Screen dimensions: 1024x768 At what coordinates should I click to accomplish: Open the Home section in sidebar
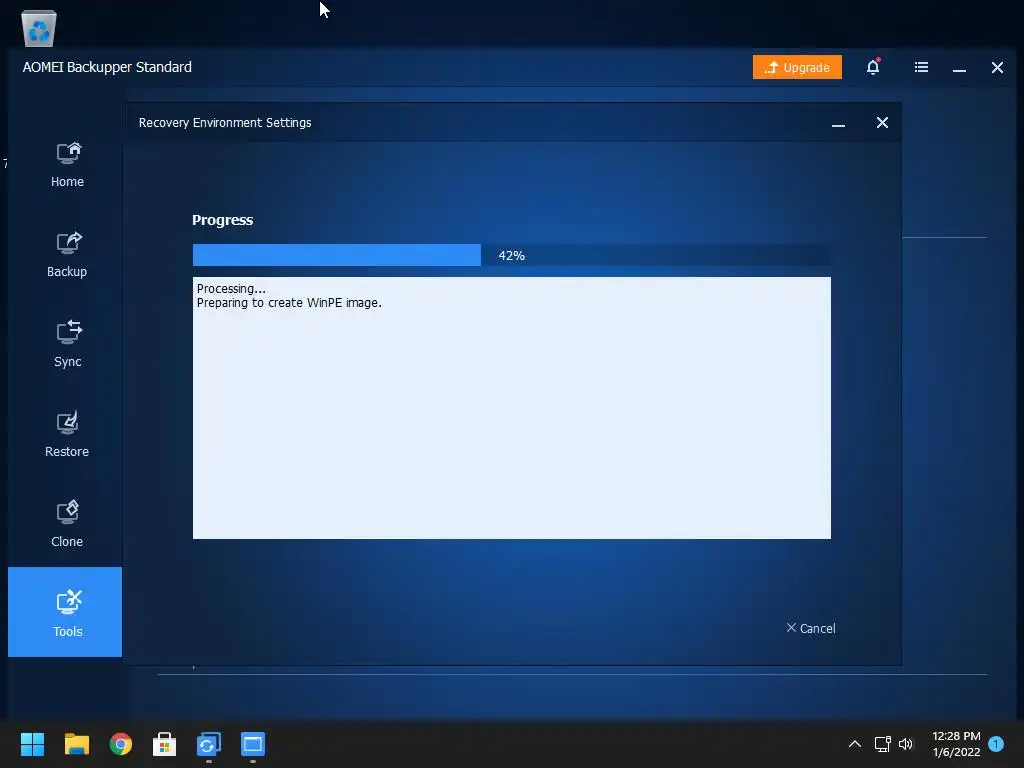[67, 165]
